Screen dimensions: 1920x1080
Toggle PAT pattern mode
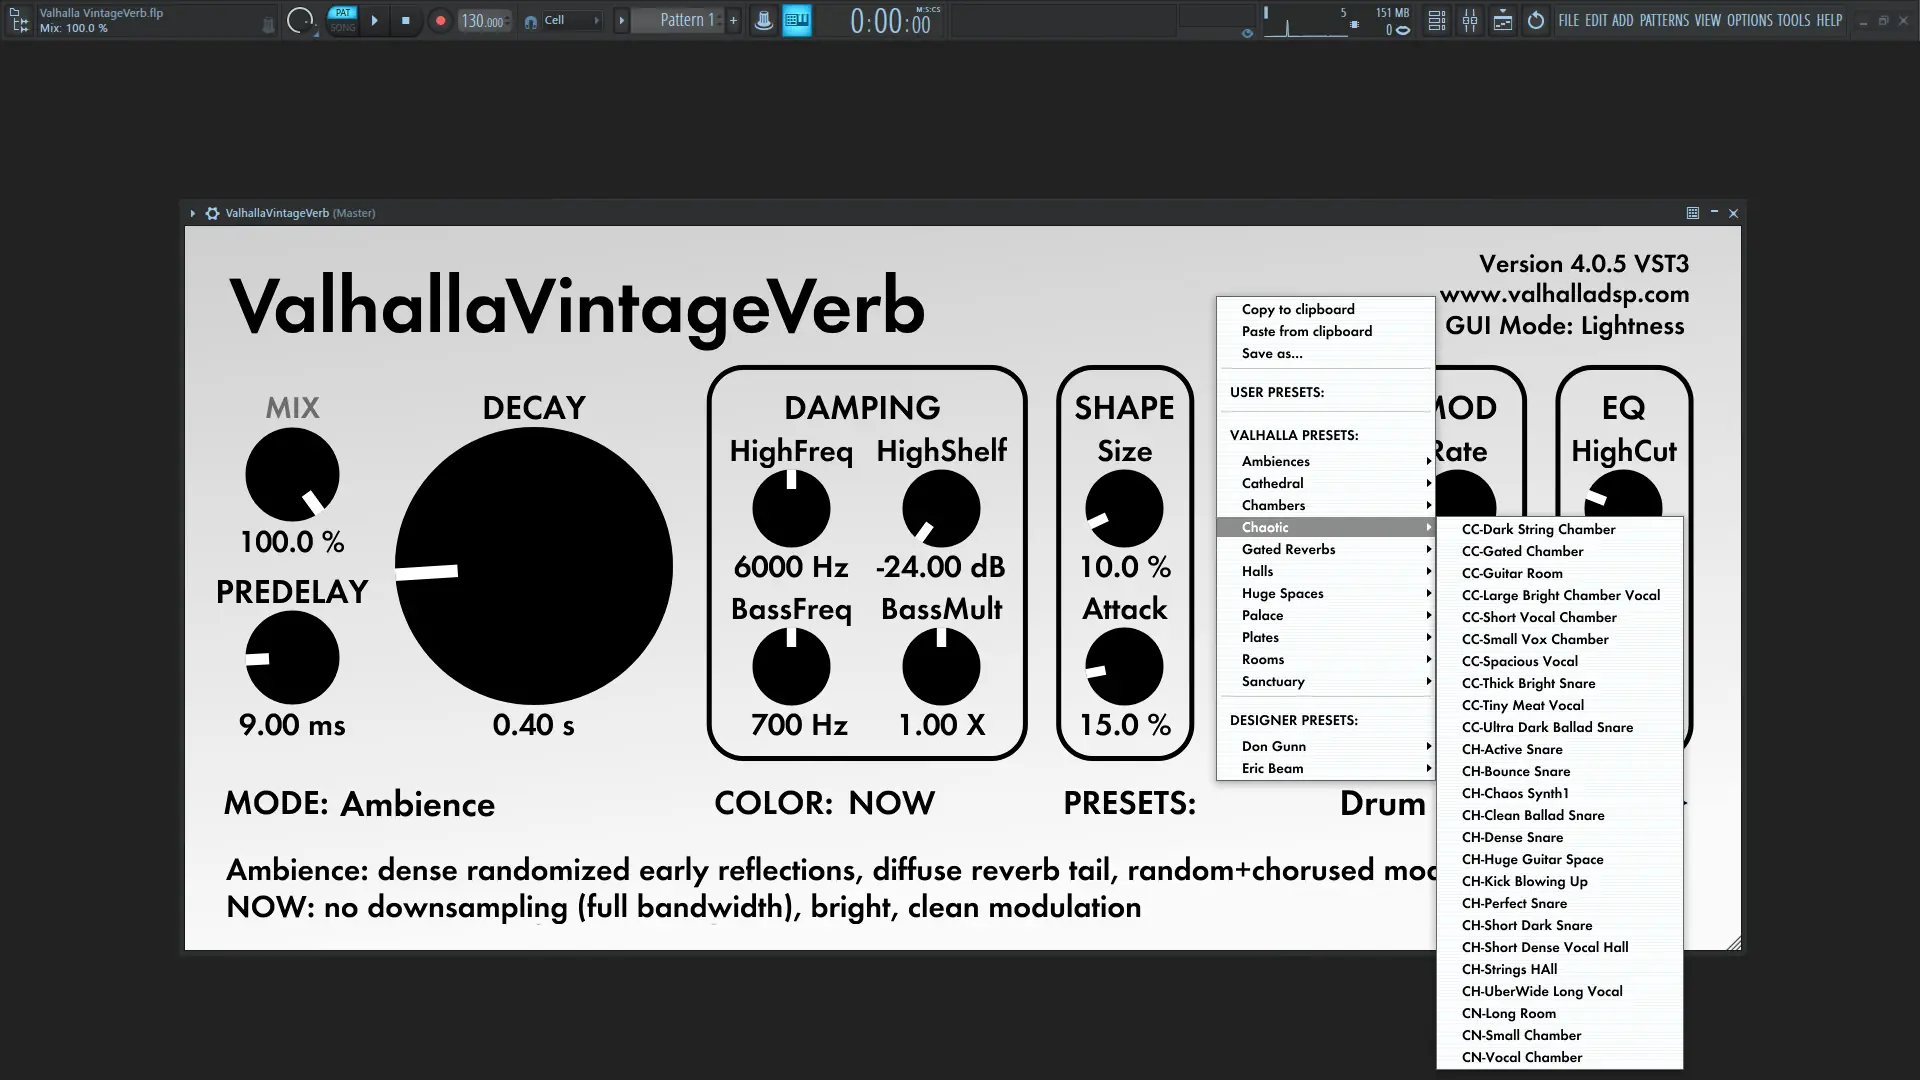[343, 13]
